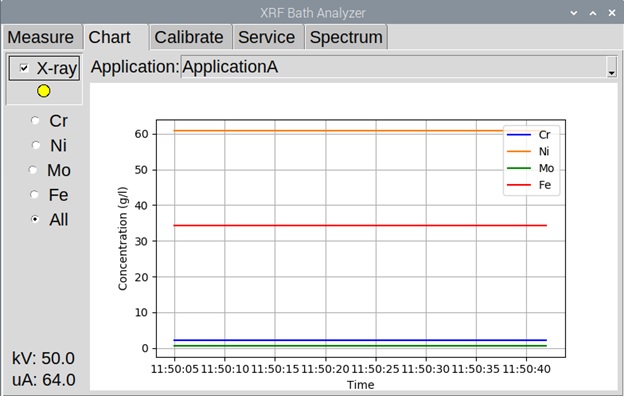Open the Spectrum tab

(x=346, y=37)
